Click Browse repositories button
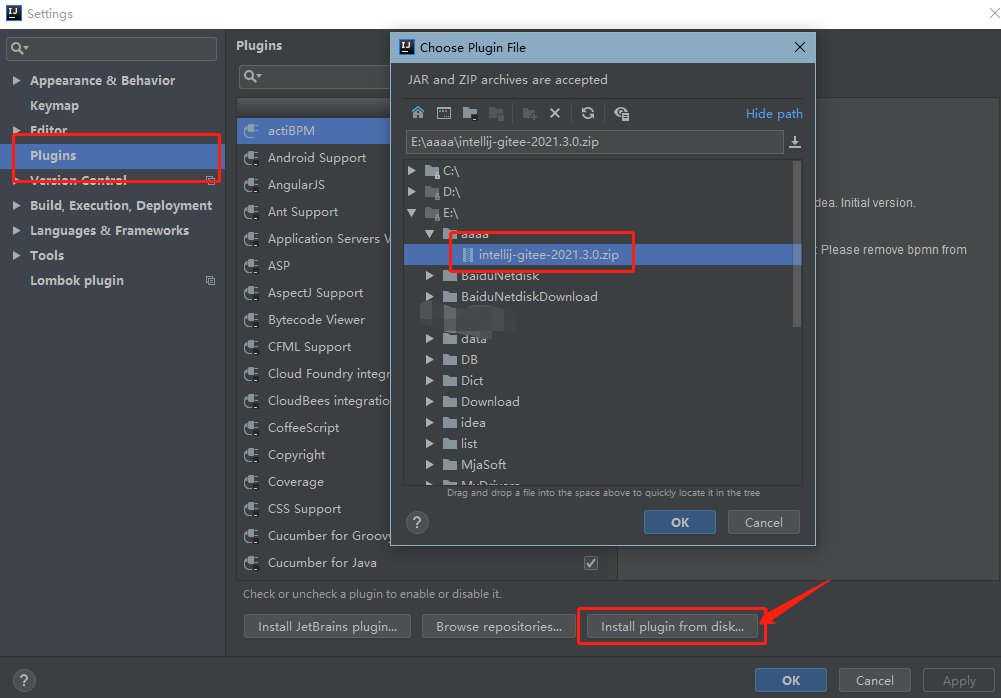This screenshot has height=698, width=1001. (x=499, y=626)
